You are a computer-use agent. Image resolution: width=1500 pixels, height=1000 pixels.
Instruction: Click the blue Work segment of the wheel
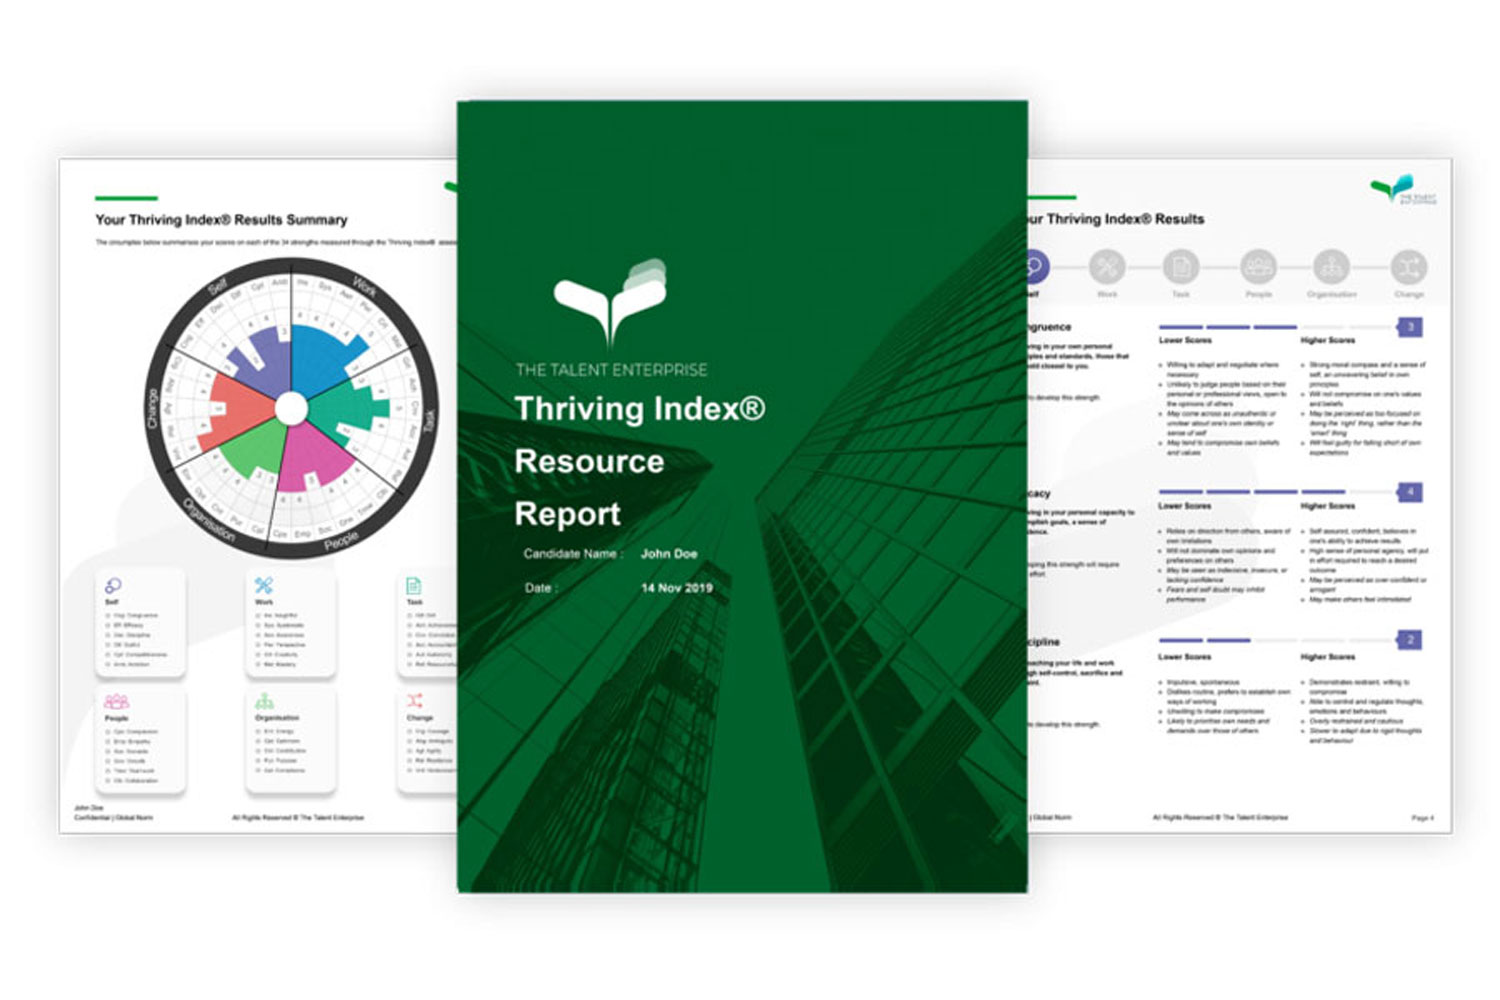click(325, 360)
